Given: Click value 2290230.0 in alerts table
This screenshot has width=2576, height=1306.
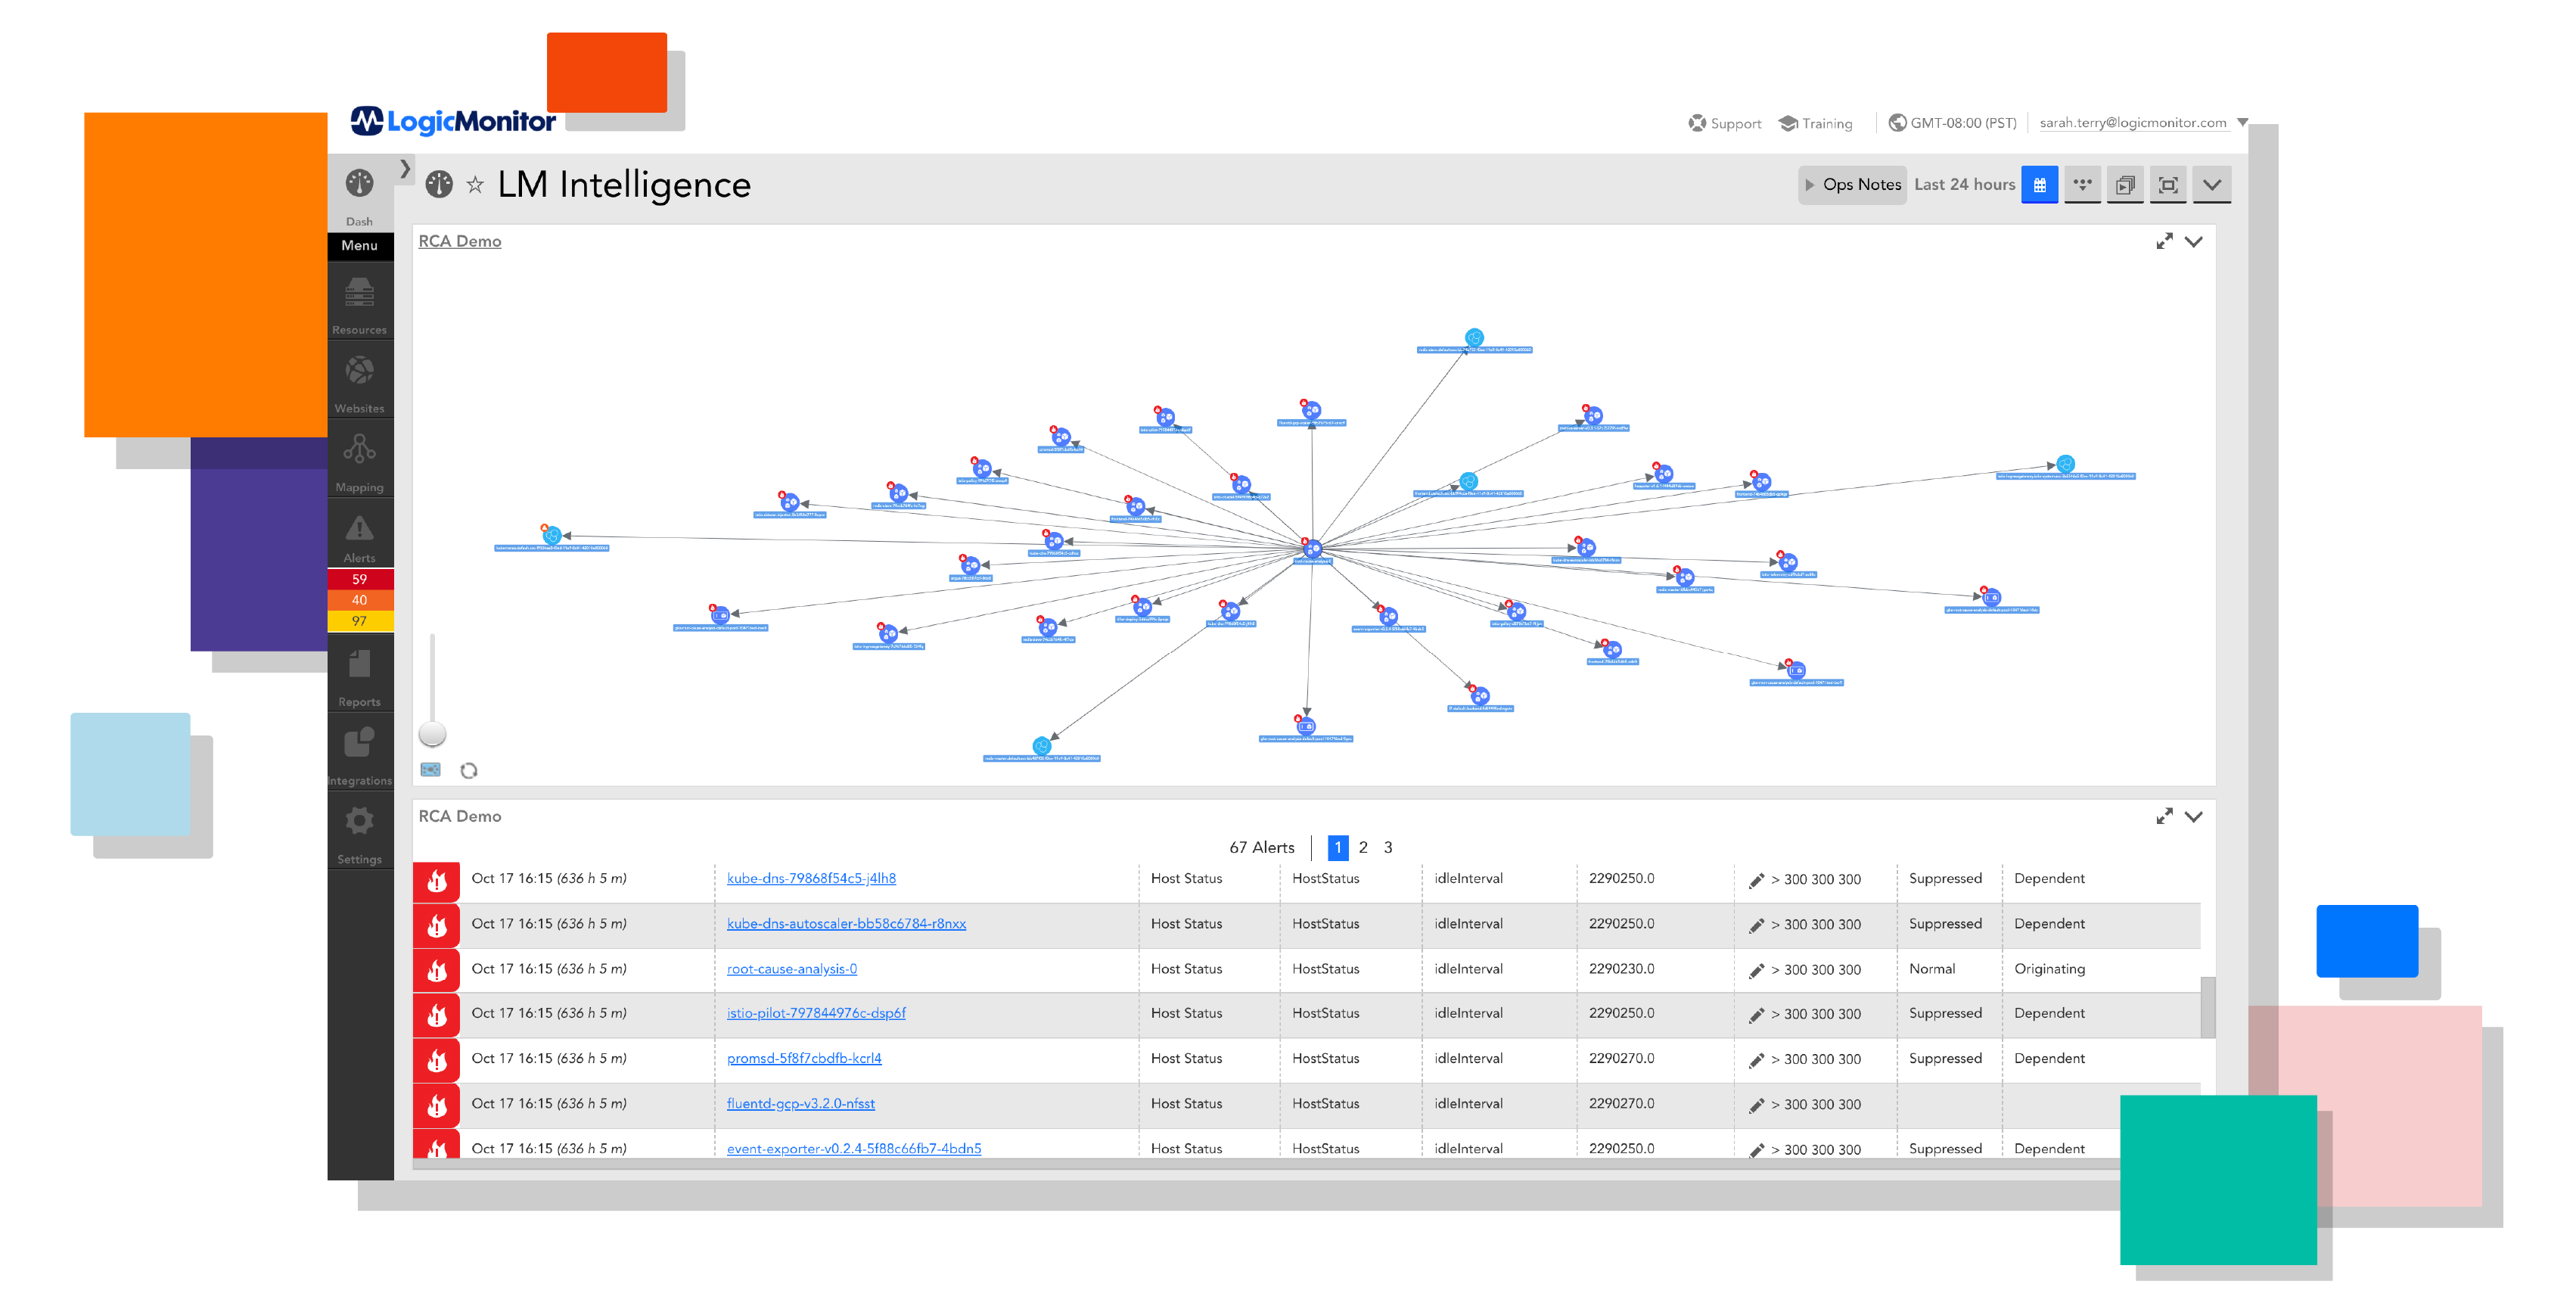Looking at the screenshot, I should click(1621, 968).
